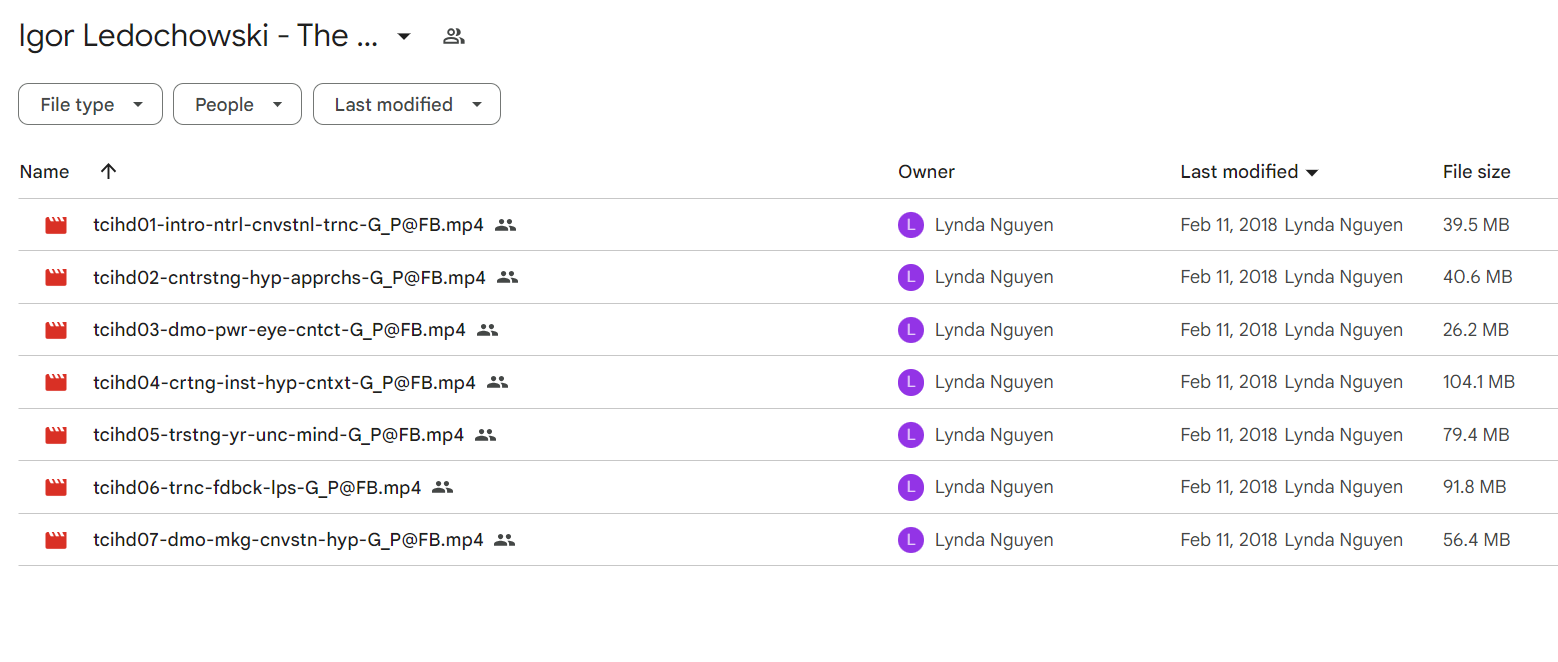Click the folder title Igor Ledochowski
This screenshot has width=1558, height=662.
point(198,36)
